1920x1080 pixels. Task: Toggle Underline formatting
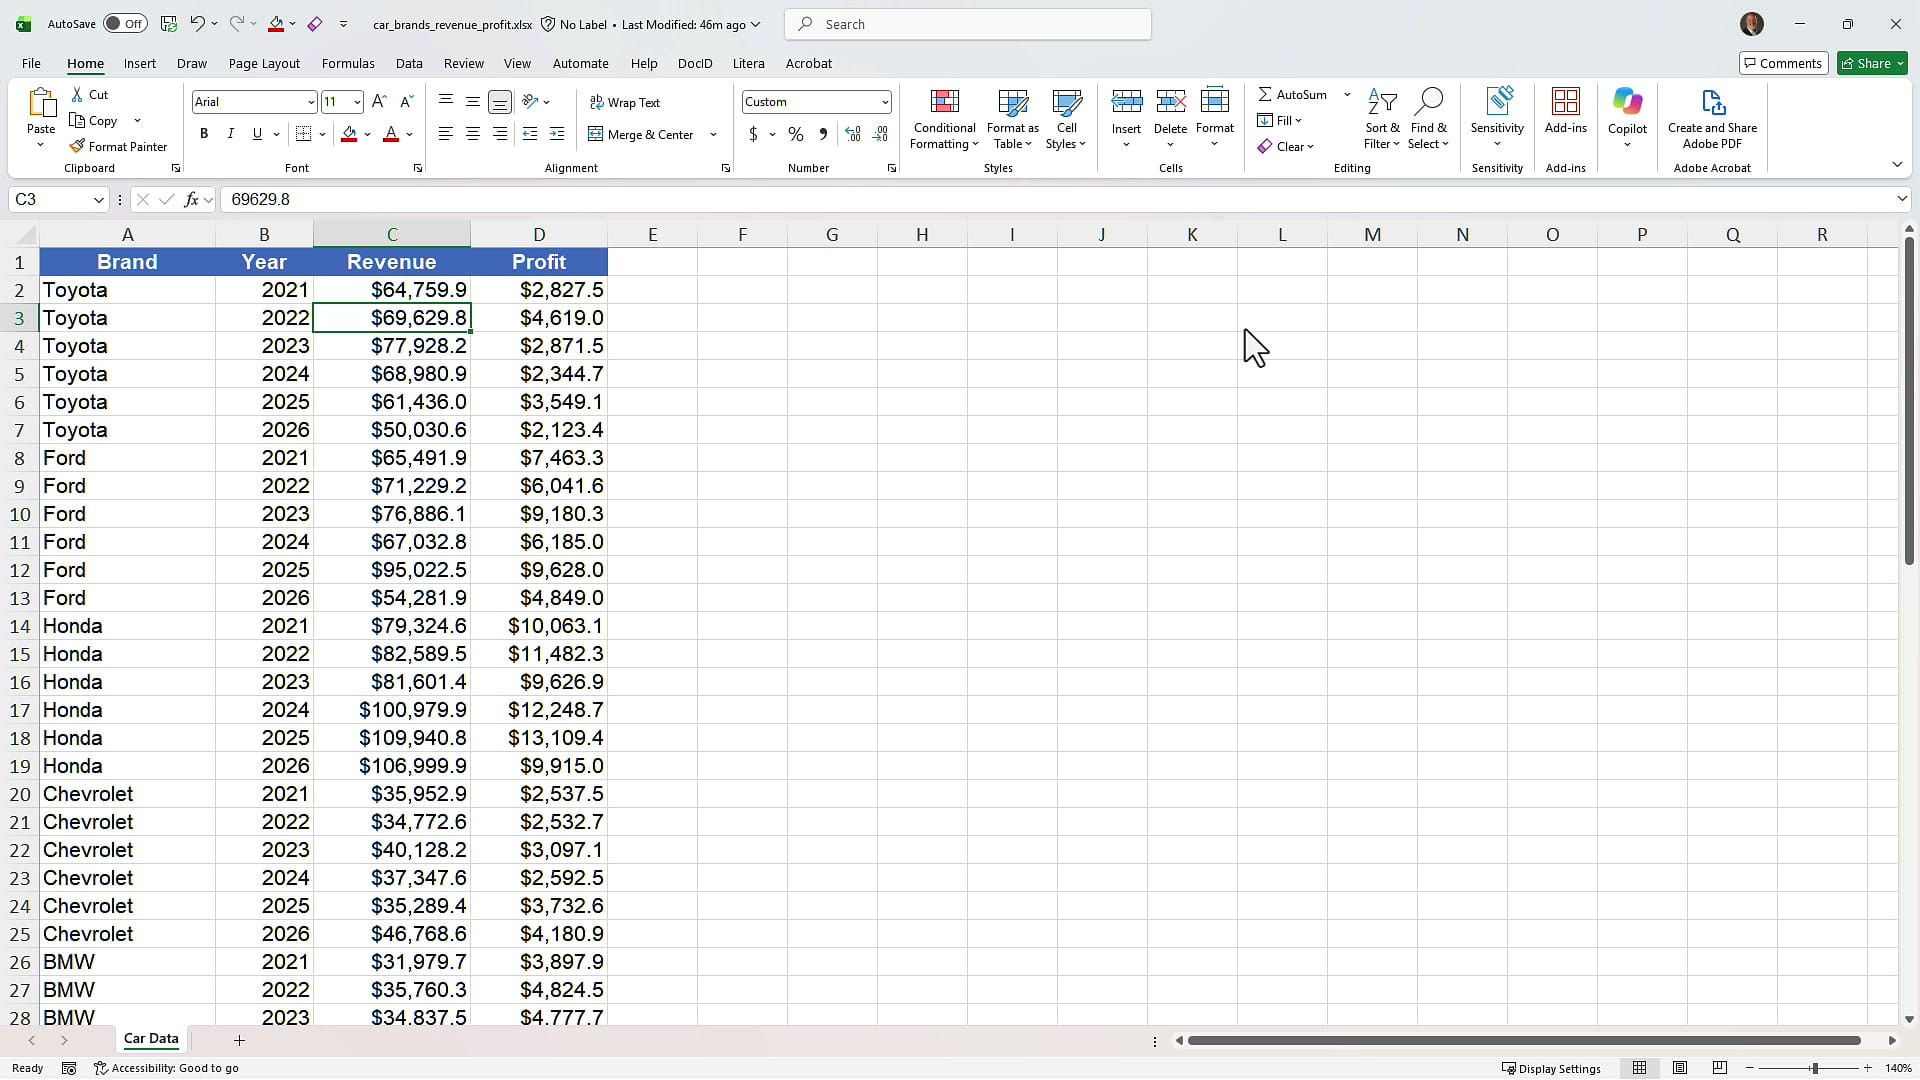[257, 134]
